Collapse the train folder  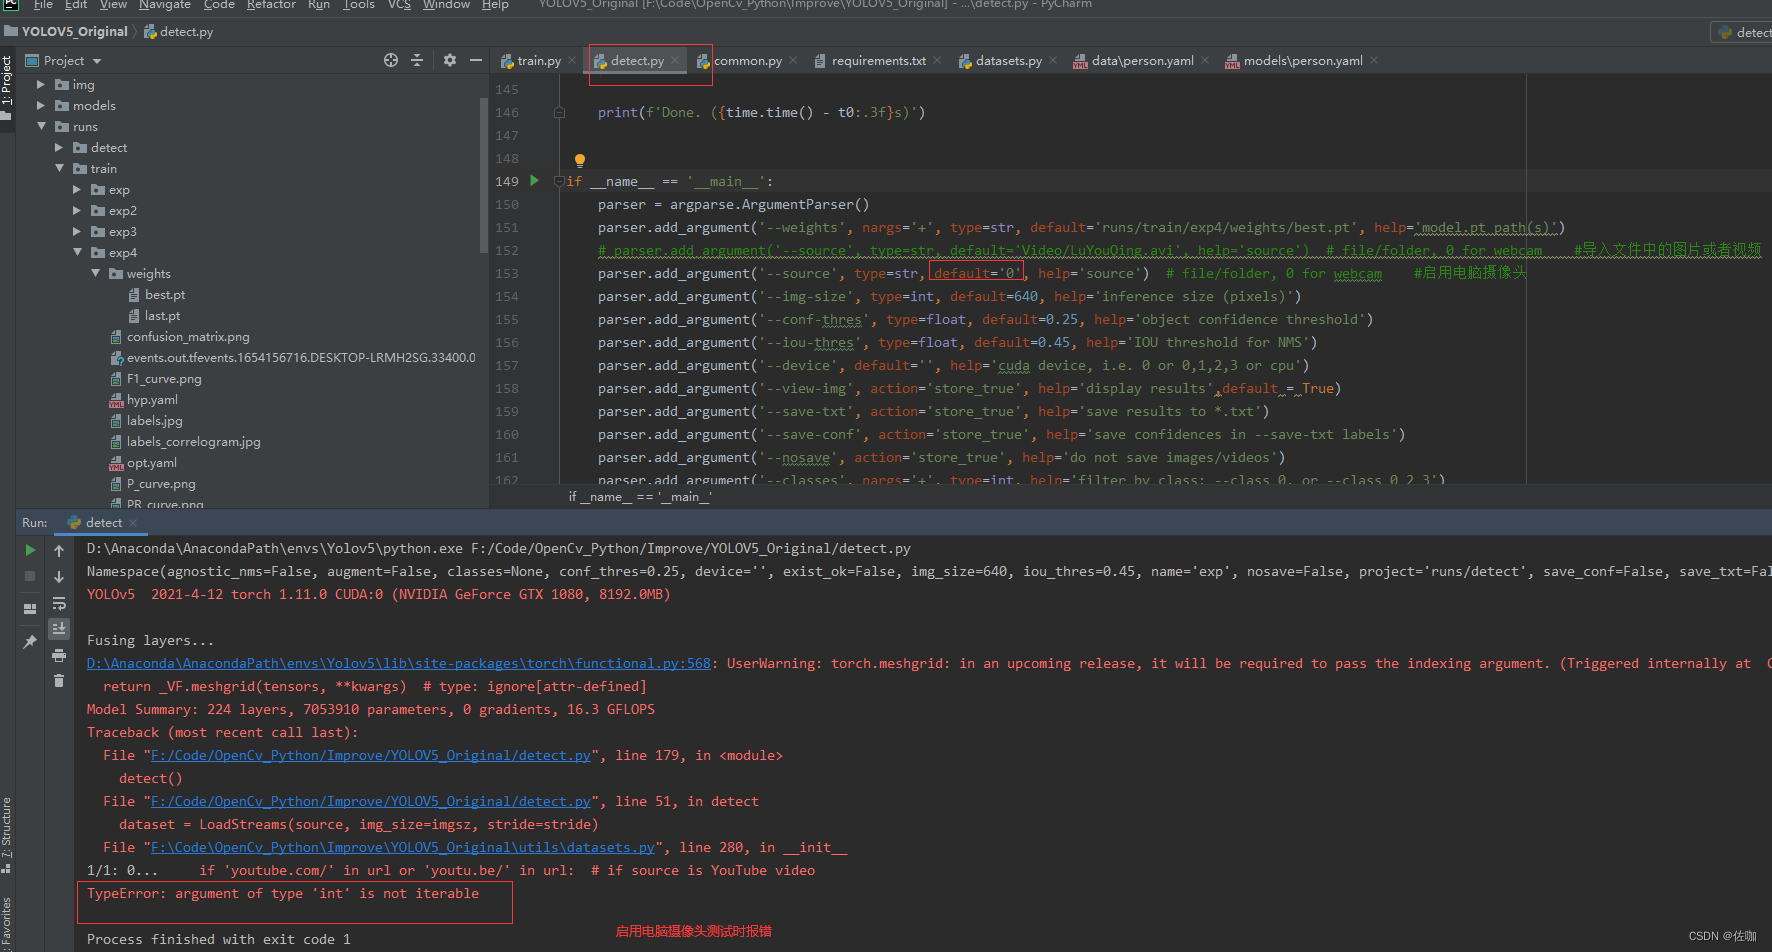[x=59, y=169]
